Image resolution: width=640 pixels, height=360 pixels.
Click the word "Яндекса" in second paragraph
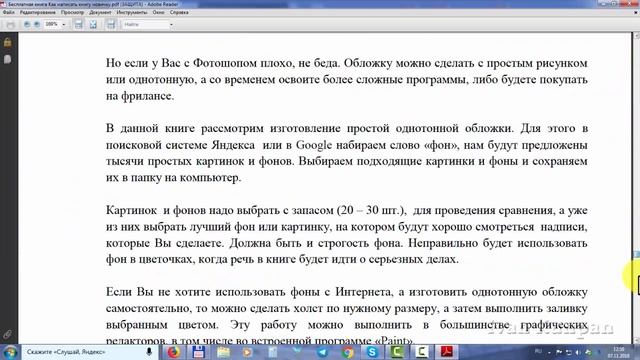(233, 145)
